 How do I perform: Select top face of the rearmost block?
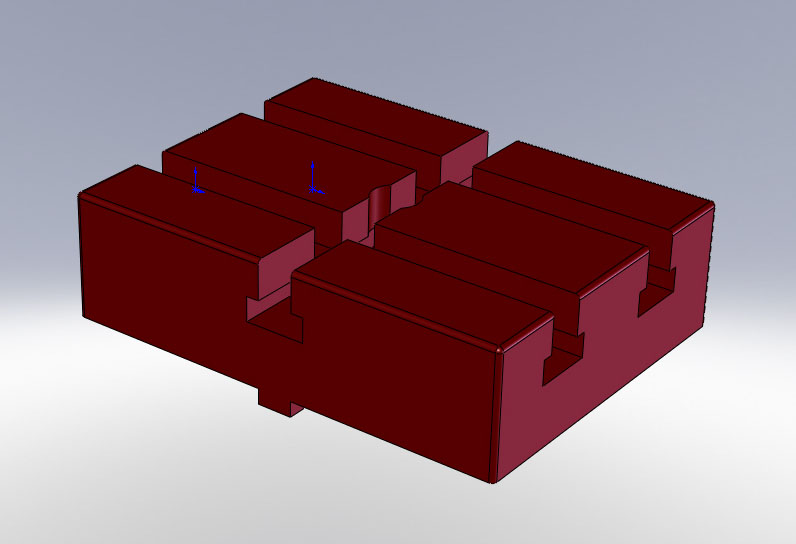coord(380,112)
